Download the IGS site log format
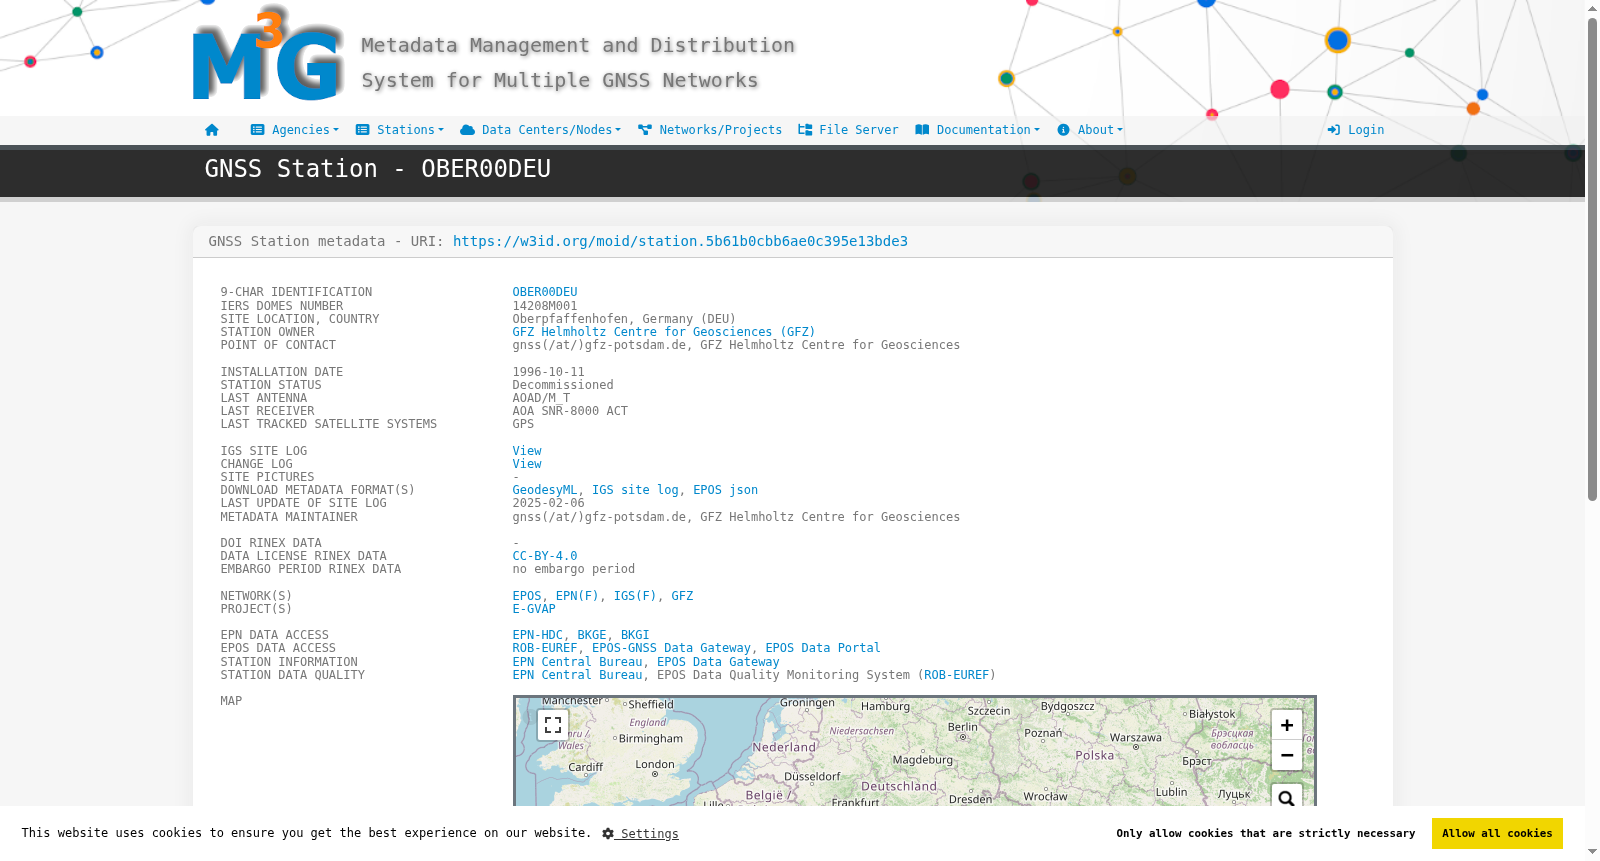This screenshot has height=861, width=1600. point(635,490)
